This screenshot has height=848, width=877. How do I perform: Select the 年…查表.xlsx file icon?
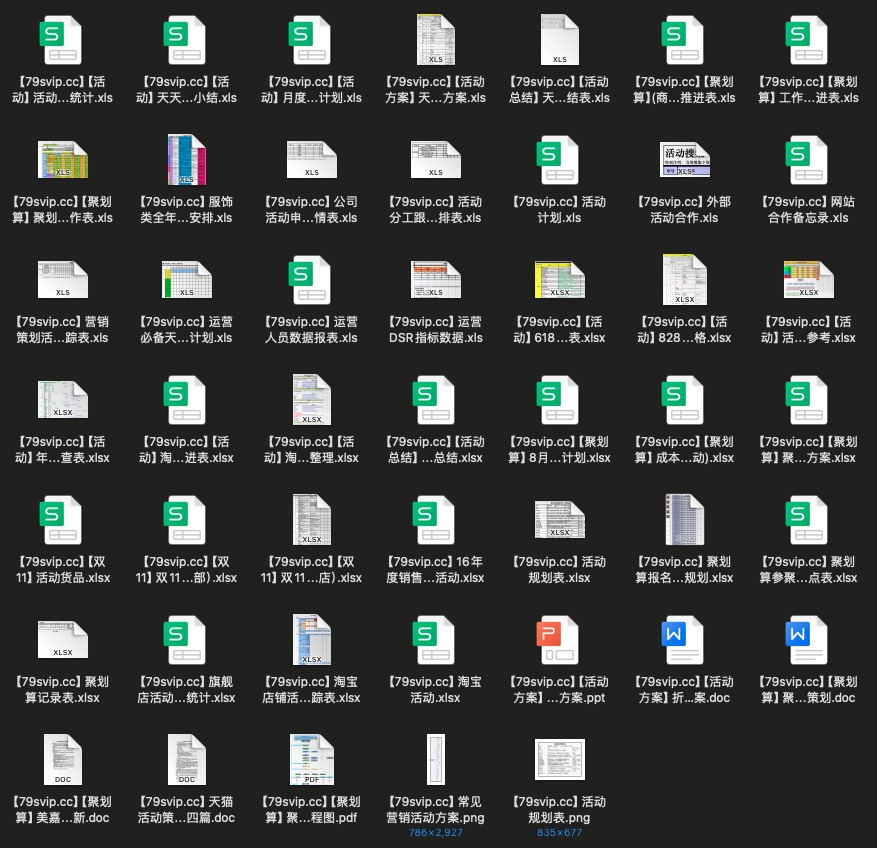tap(62, 400)
